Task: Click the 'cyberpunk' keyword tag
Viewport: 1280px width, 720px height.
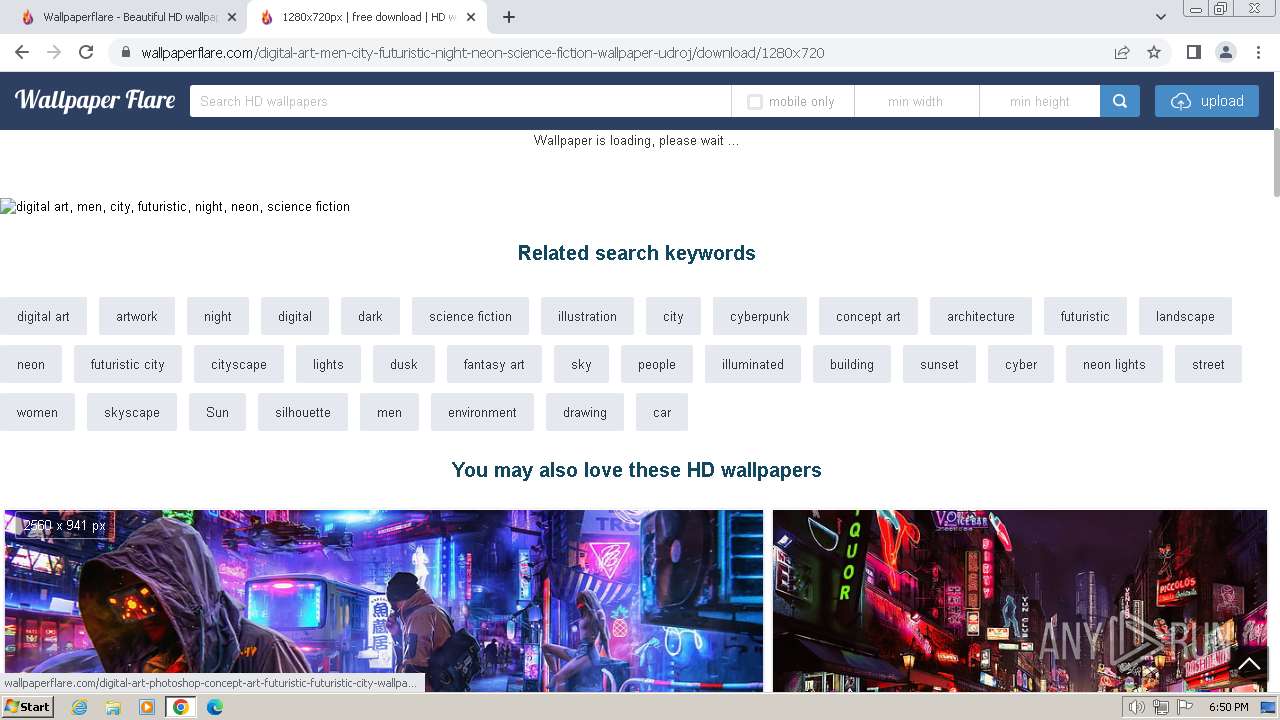Action: pyautogui.click(x=760, y=316)
